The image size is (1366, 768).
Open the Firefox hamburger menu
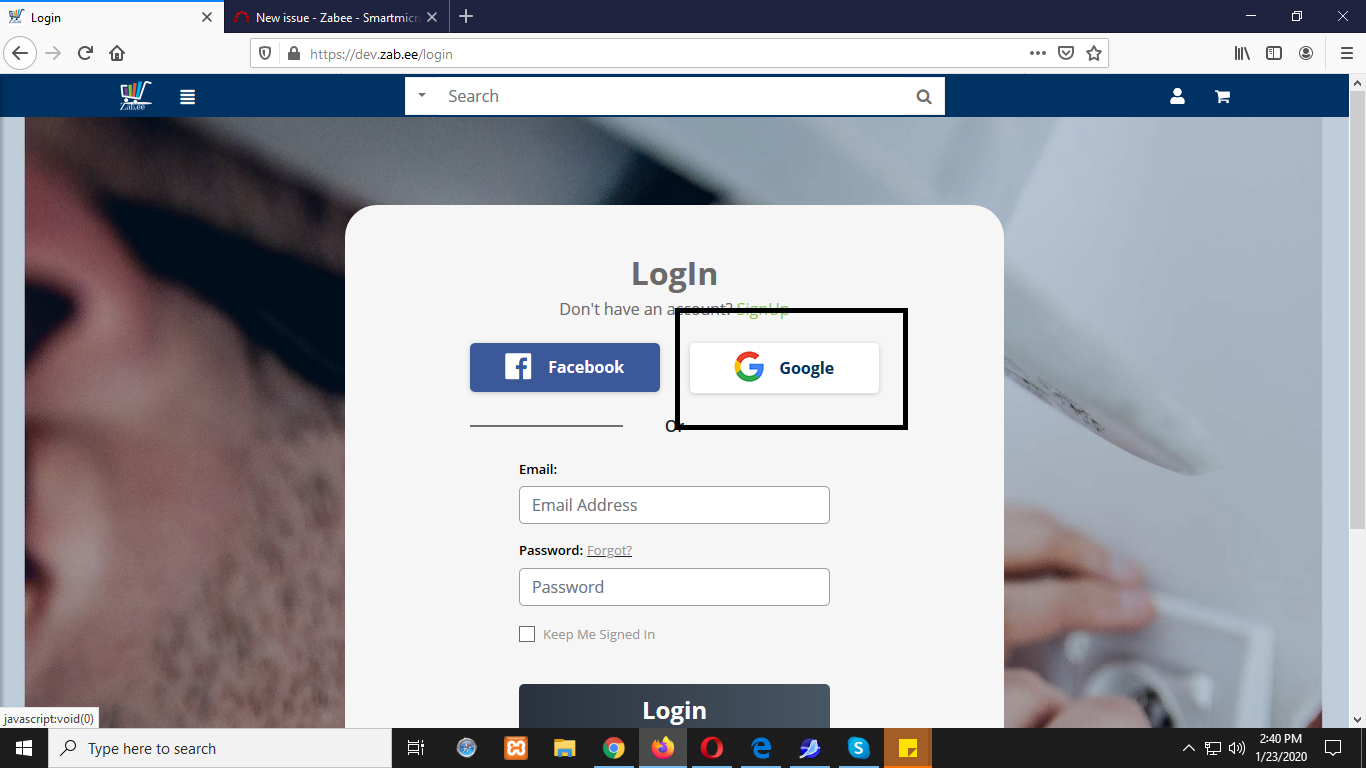(x=1346, y=54)
